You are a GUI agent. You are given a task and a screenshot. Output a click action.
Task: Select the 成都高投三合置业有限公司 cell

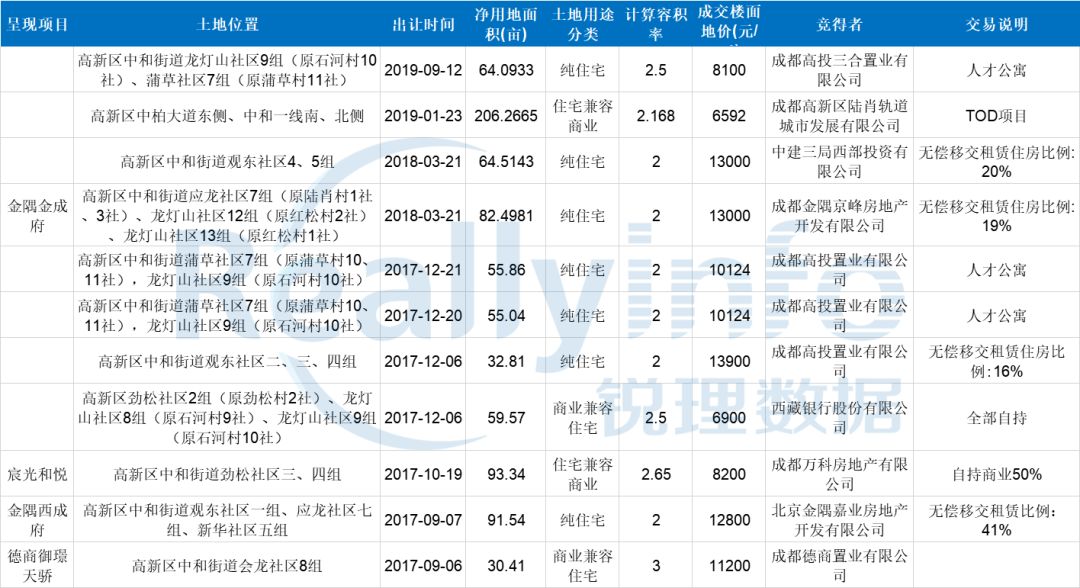[x=839, y=70]
